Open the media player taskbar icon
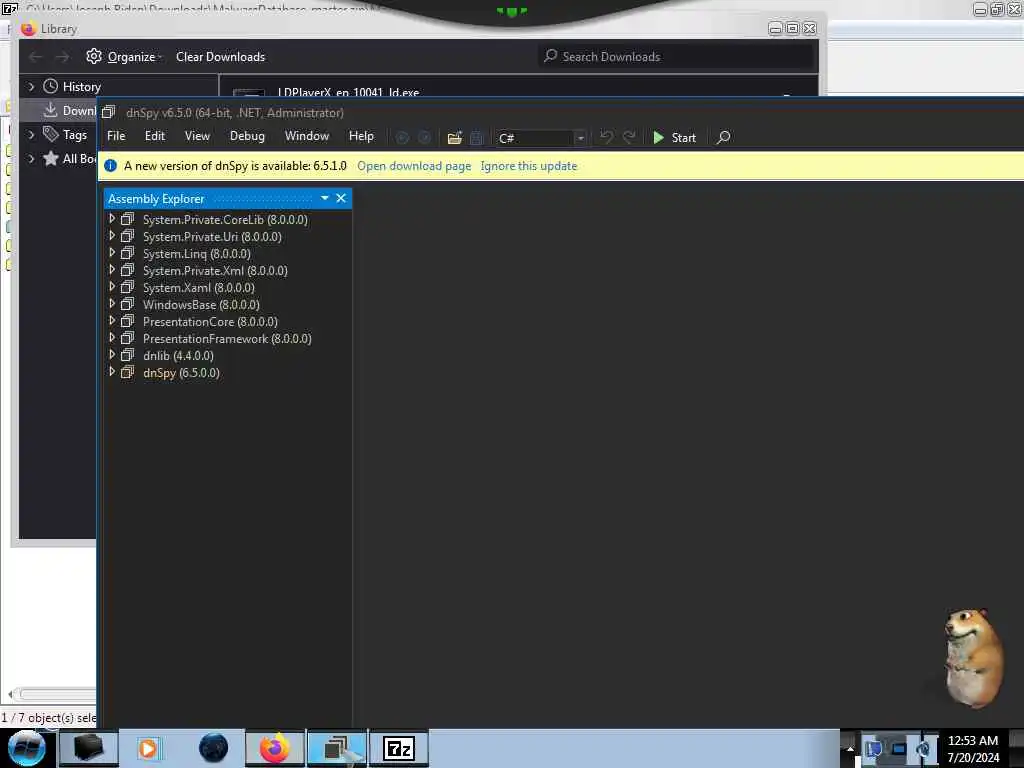 click(148, 748)
